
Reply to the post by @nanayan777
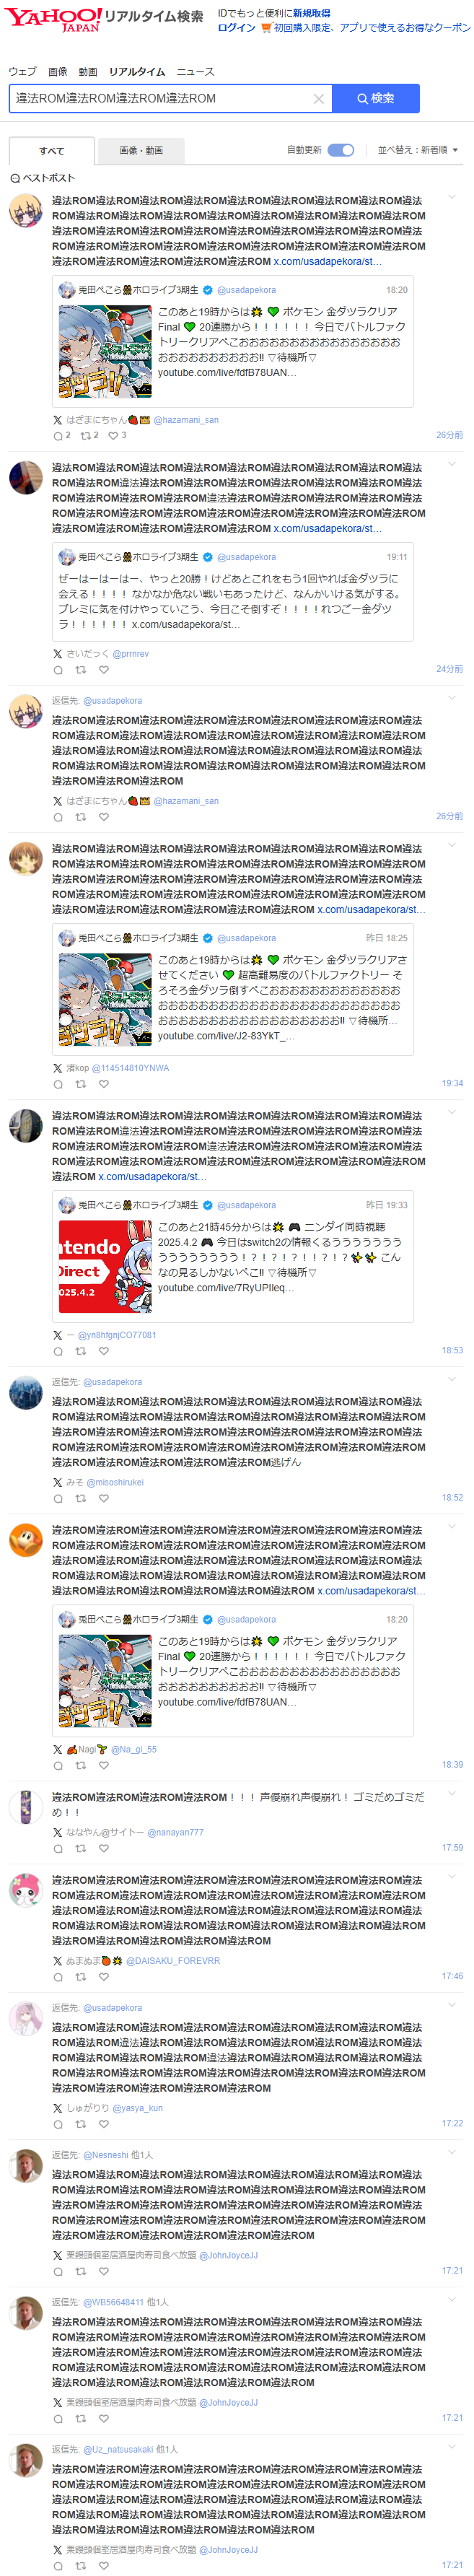tap(58, 1848)
